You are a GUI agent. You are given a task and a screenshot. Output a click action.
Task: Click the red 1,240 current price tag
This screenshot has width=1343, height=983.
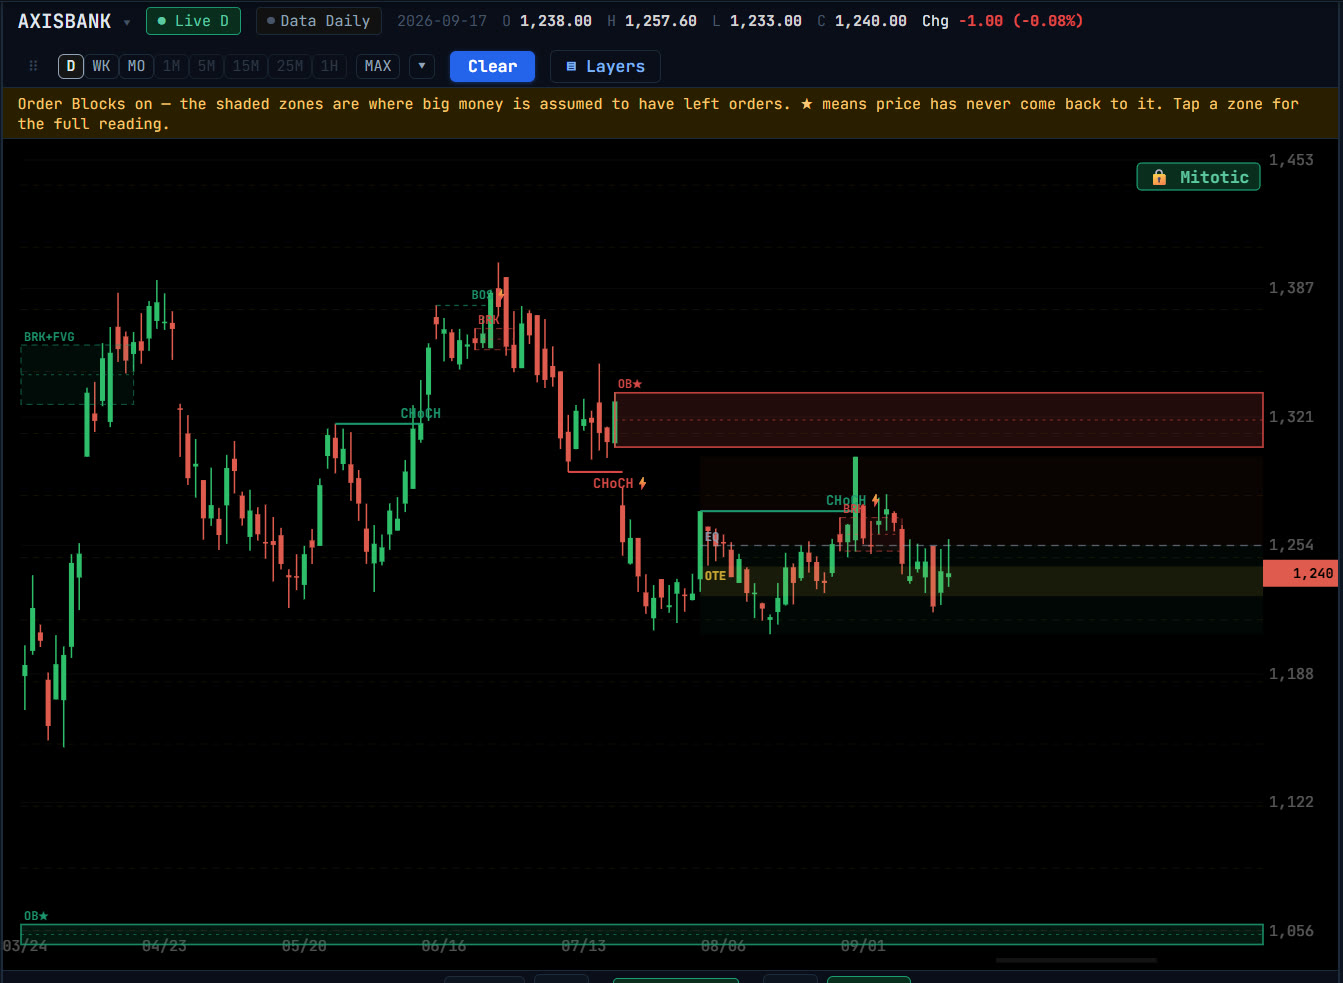(x=1301, y=573)
